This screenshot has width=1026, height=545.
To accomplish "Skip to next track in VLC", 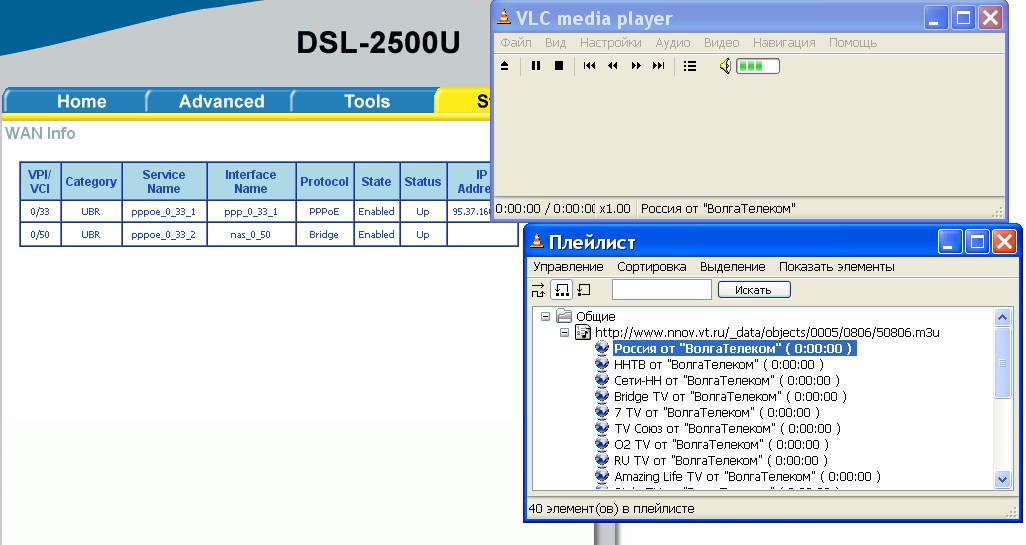I will (659, 66).
